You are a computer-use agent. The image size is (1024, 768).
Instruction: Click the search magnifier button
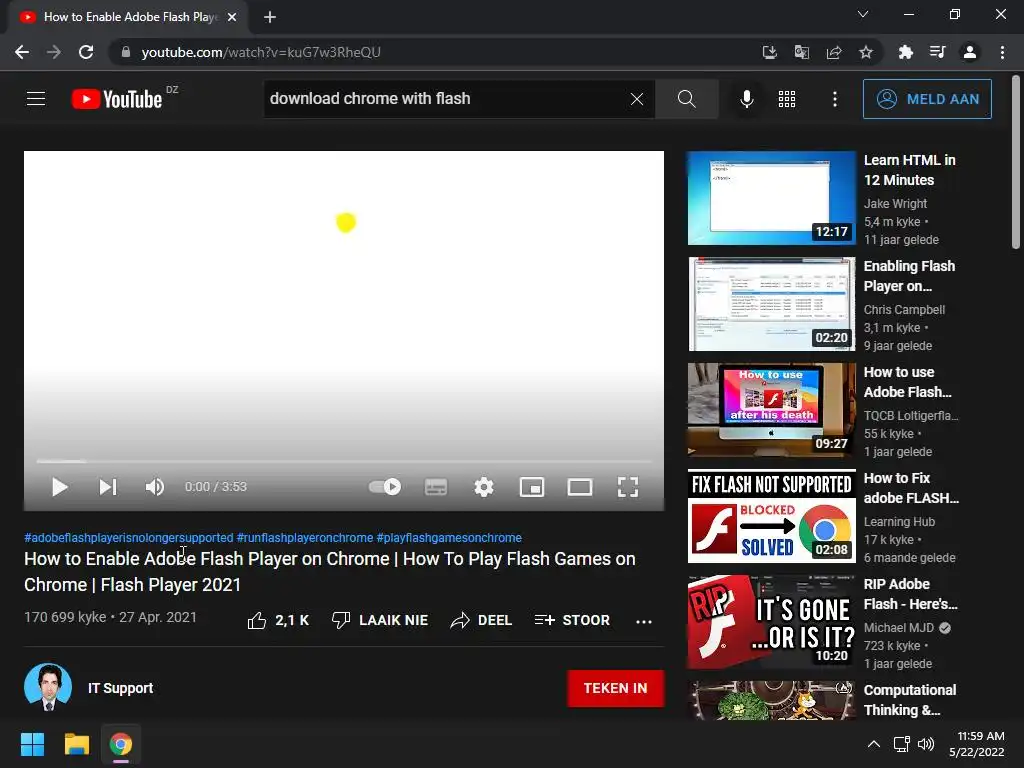coord(686,99)
